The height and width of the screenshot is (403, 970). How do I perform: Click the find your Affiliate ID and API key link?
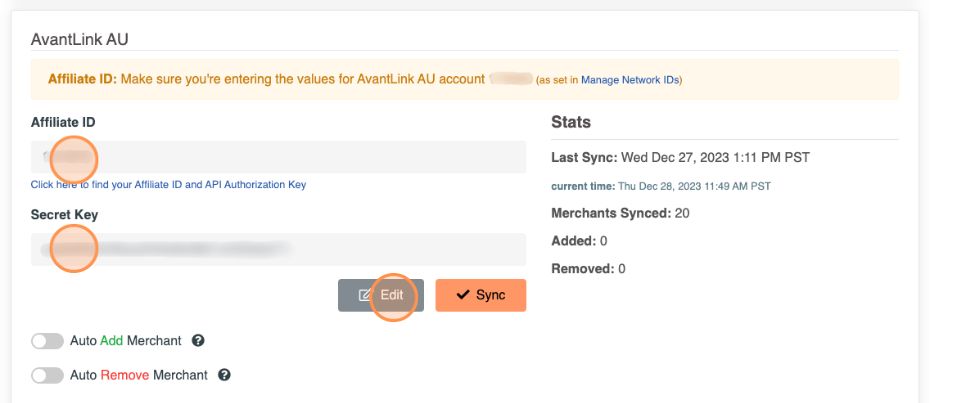[x=168, y=184]
